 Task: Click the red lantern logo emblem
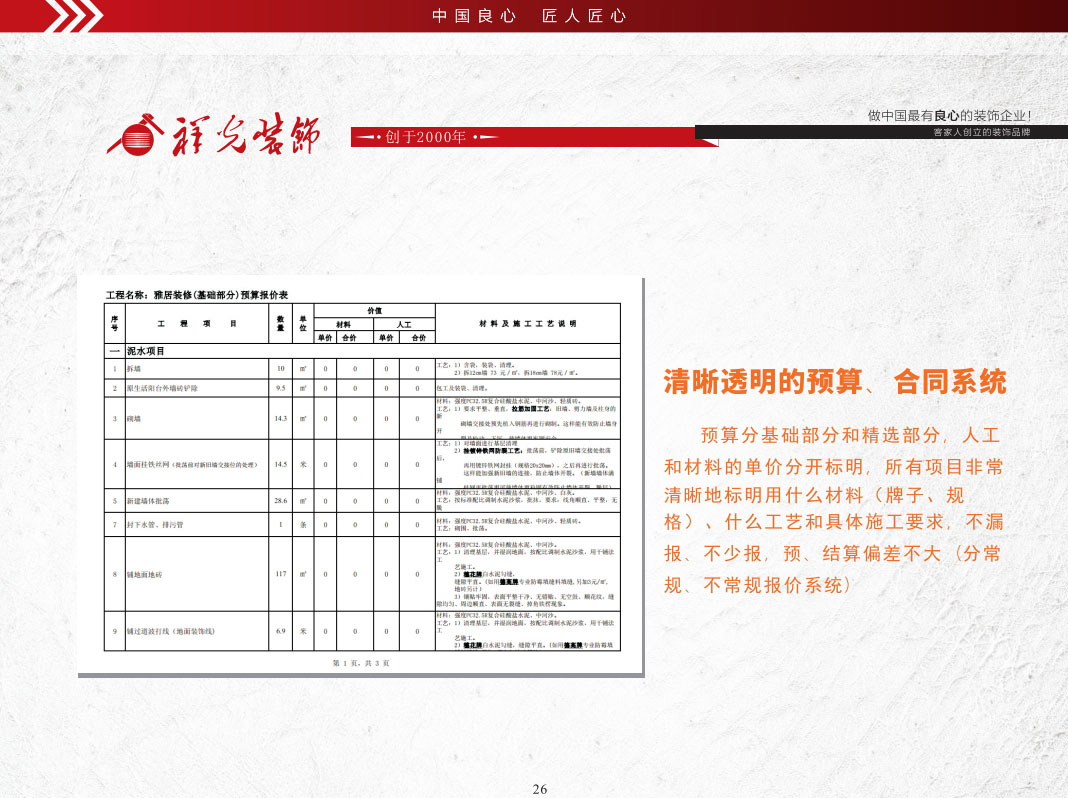click(136, 135)
